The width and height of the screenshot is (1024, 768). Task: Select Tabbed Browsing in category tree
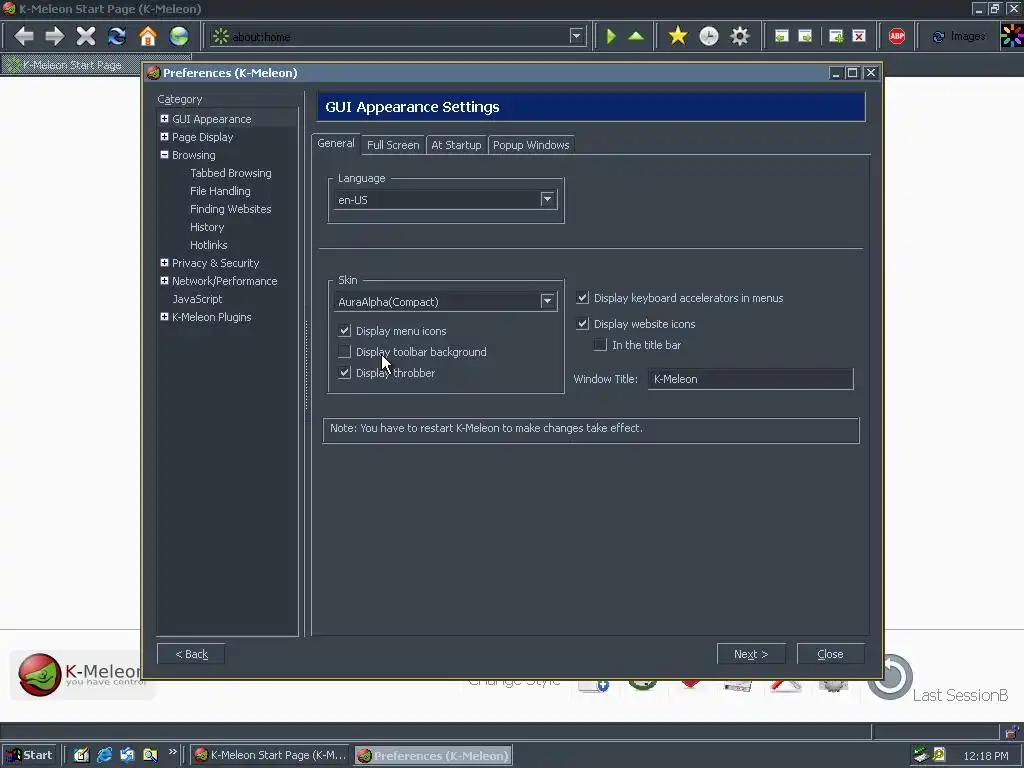(231, 173)
